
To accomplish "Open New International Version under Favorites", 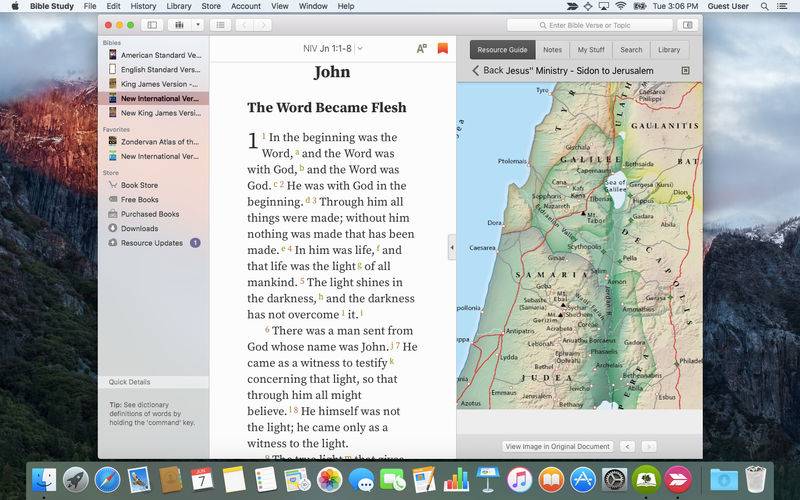I will pyautogui.click(x=153, y=156).
